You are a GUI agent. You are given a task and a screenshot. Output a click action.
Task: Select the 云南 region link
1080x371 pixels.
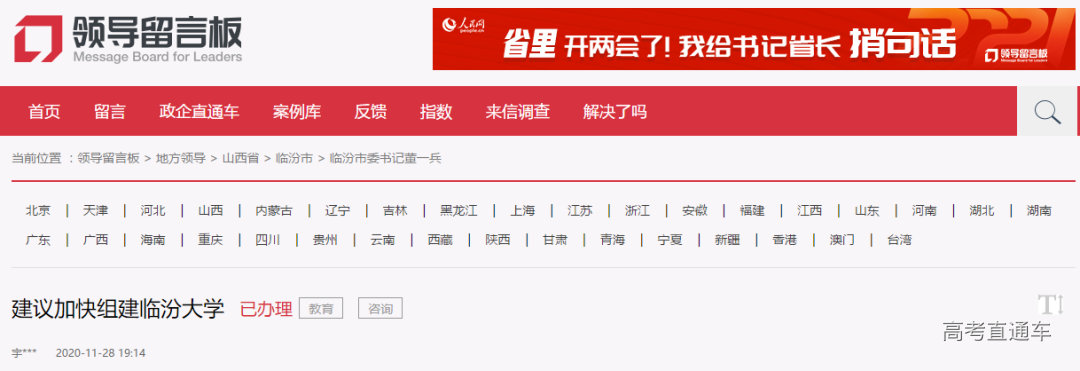383,240
